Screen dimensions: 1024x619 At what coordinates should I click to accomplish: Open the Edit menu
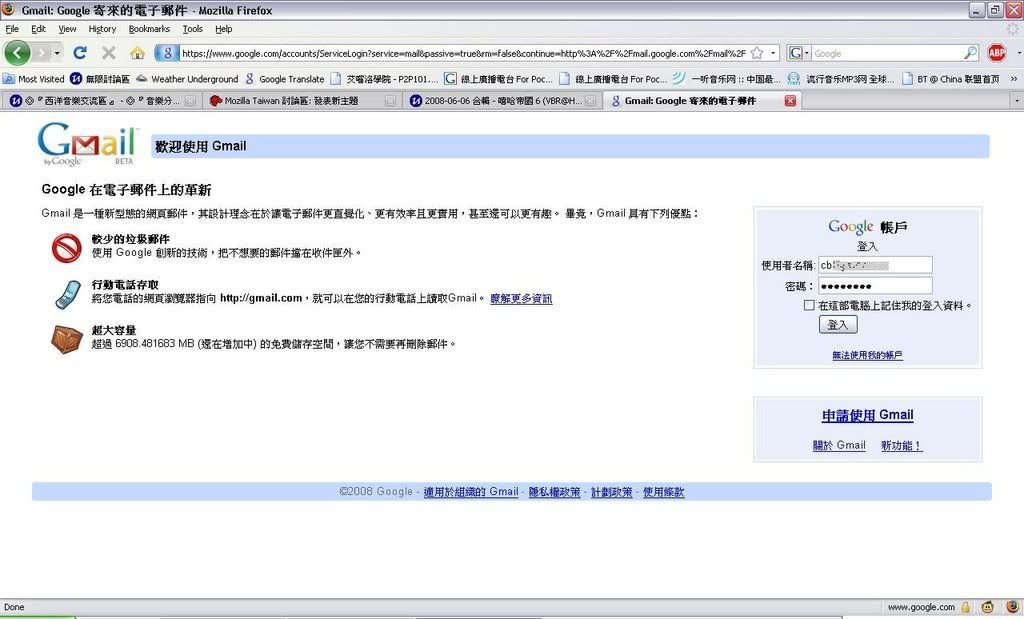39,29
